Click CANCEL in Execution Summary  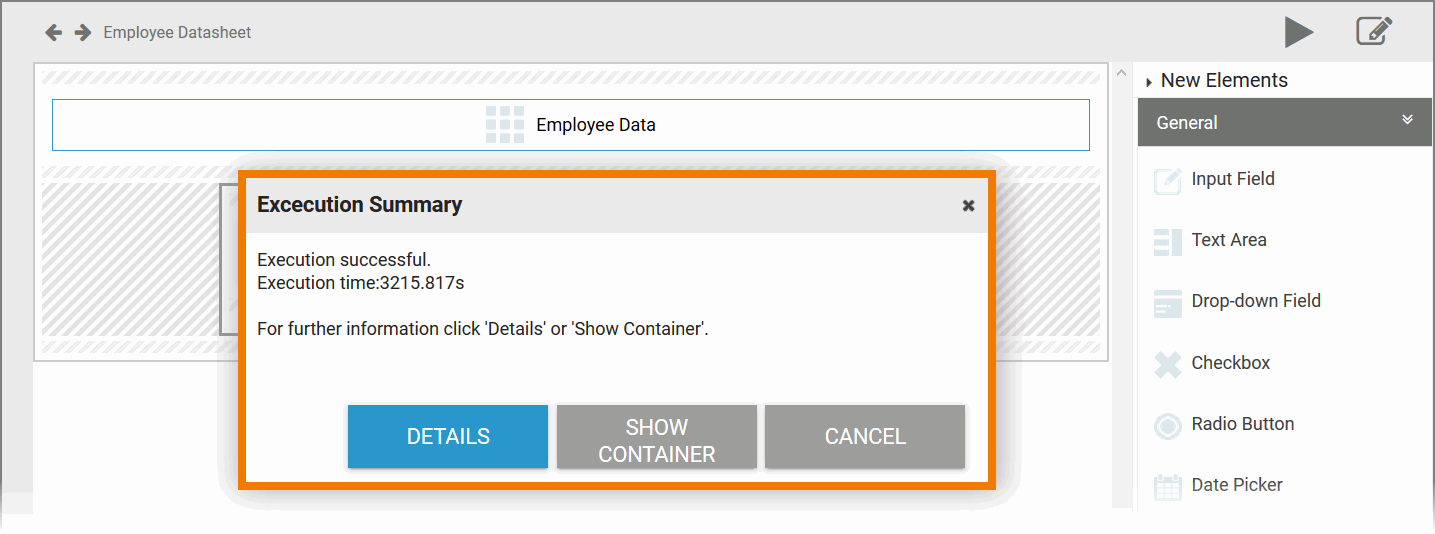pyautogui.click(x=865, y=437)
